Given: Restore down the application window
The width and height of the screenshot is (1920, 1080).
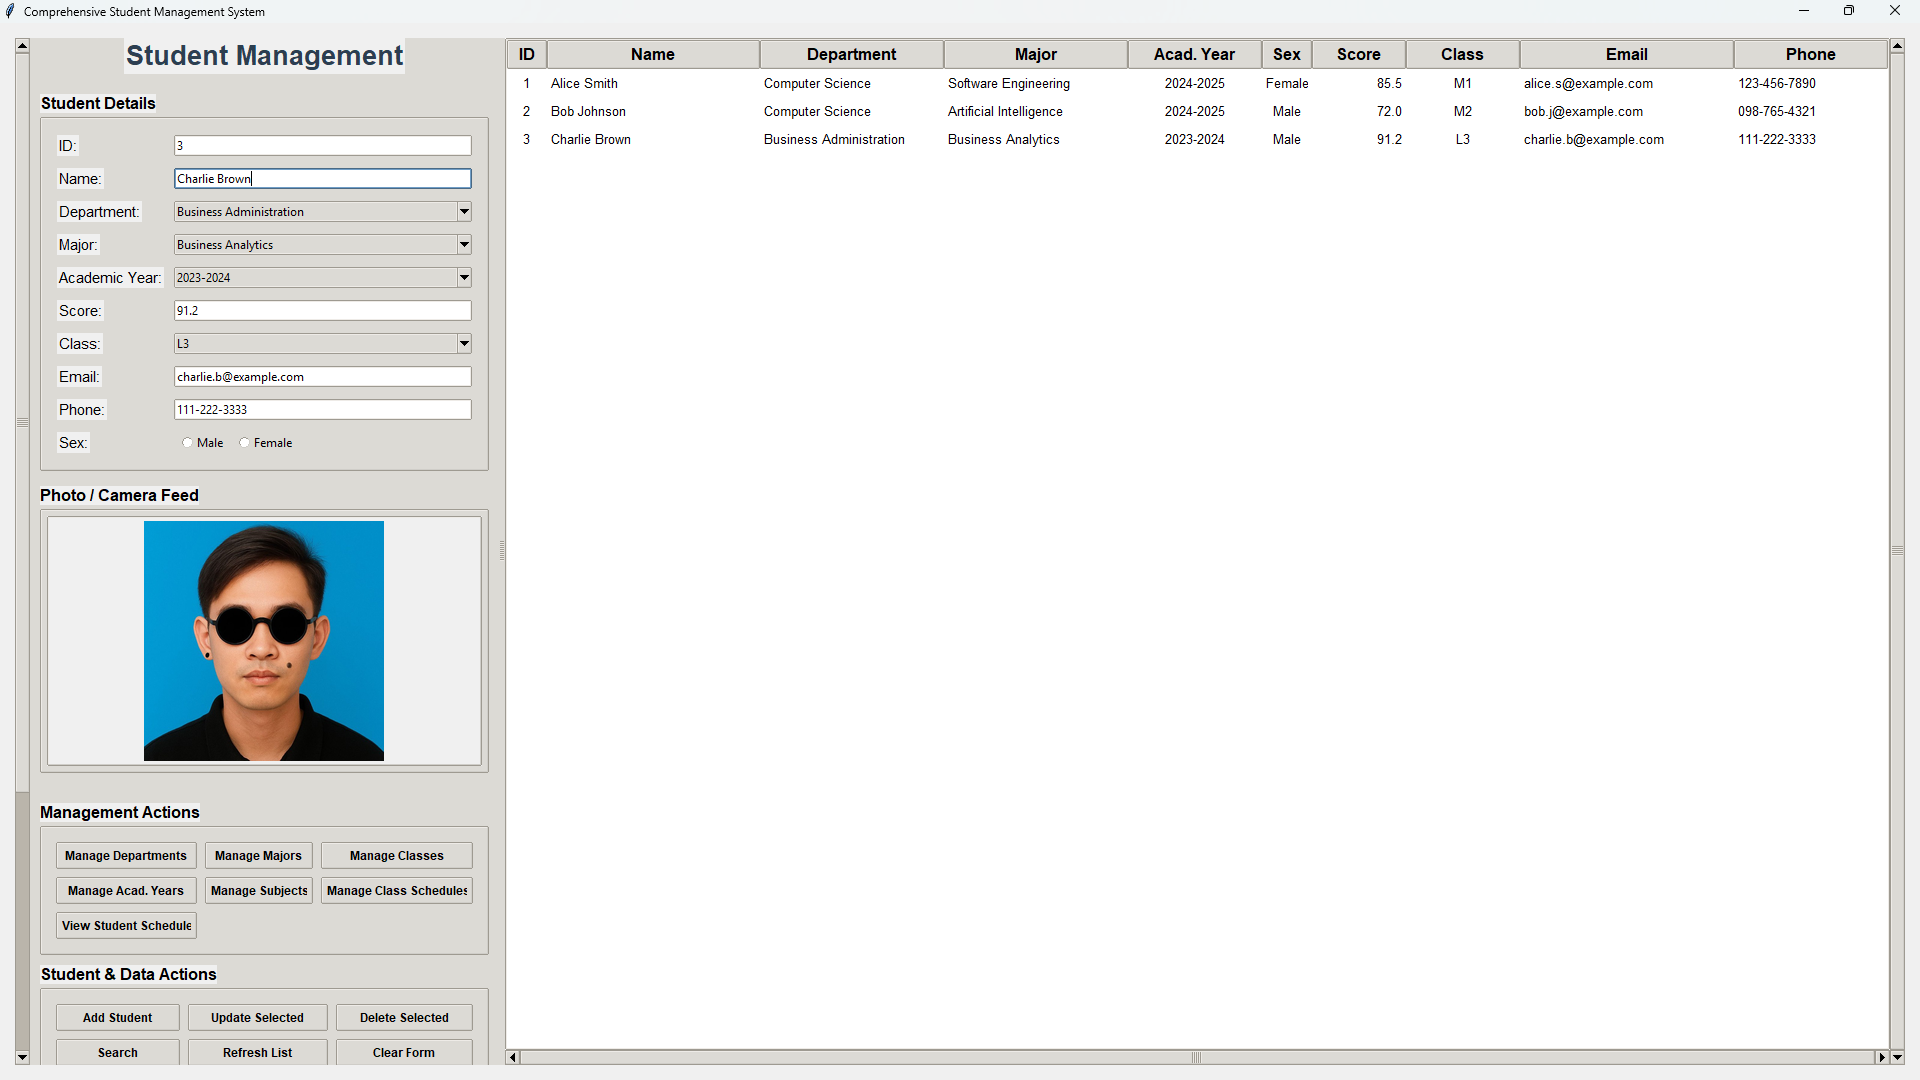Looking at the screenshot, I should click(x=1849, y=11).
